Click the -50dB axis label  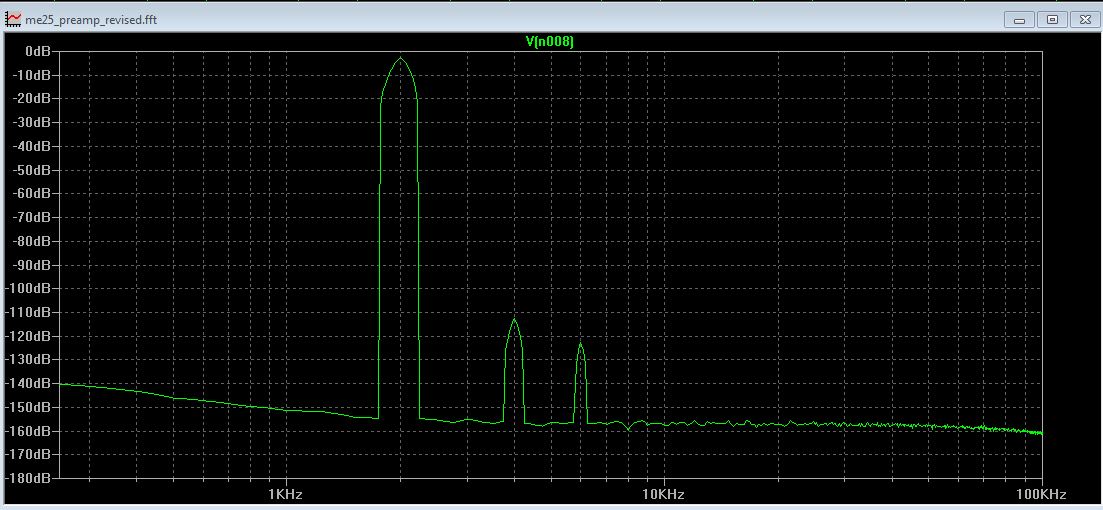pyautogui.click(x=32, y=170)
